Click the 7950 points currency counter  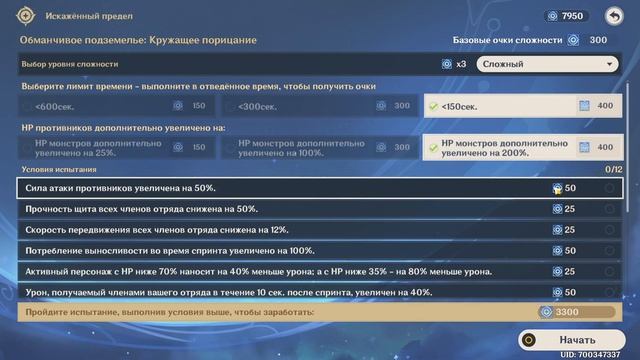[x=567, y=16]
